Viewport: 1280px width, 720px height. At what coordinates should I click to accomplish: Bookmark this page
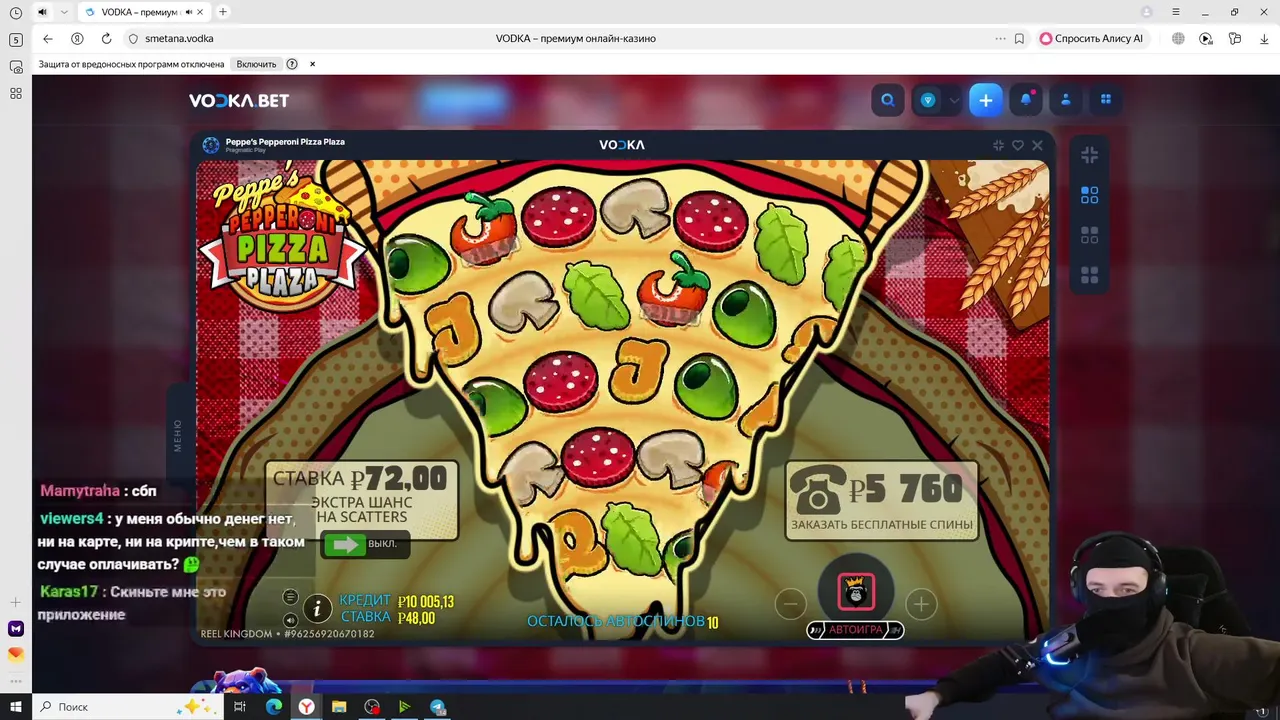1019,38
